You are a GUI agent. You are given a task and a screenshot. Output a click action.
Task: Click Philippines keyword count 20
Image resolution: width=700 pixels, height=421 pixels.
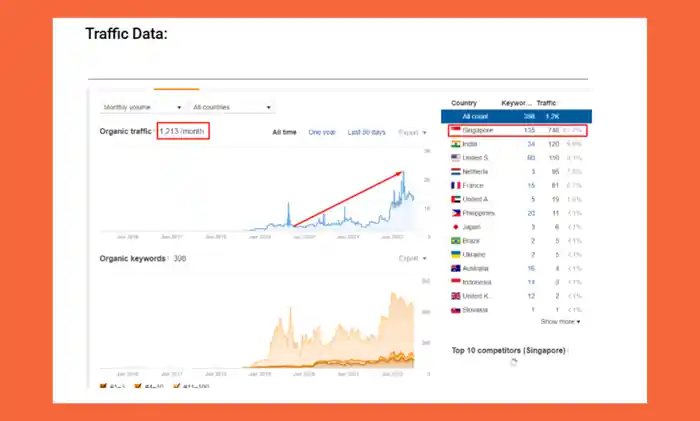[531, 213]
